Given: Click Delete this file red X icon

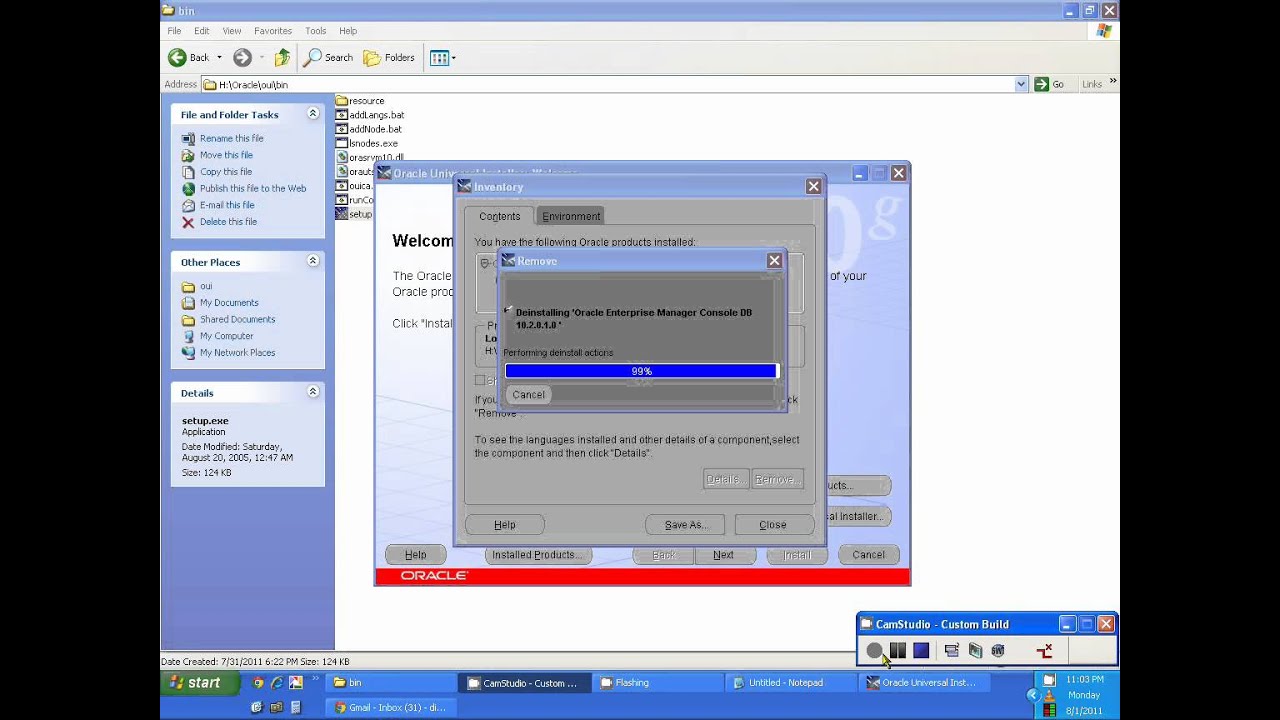Looking at the screenshot, I should [188, 222].
